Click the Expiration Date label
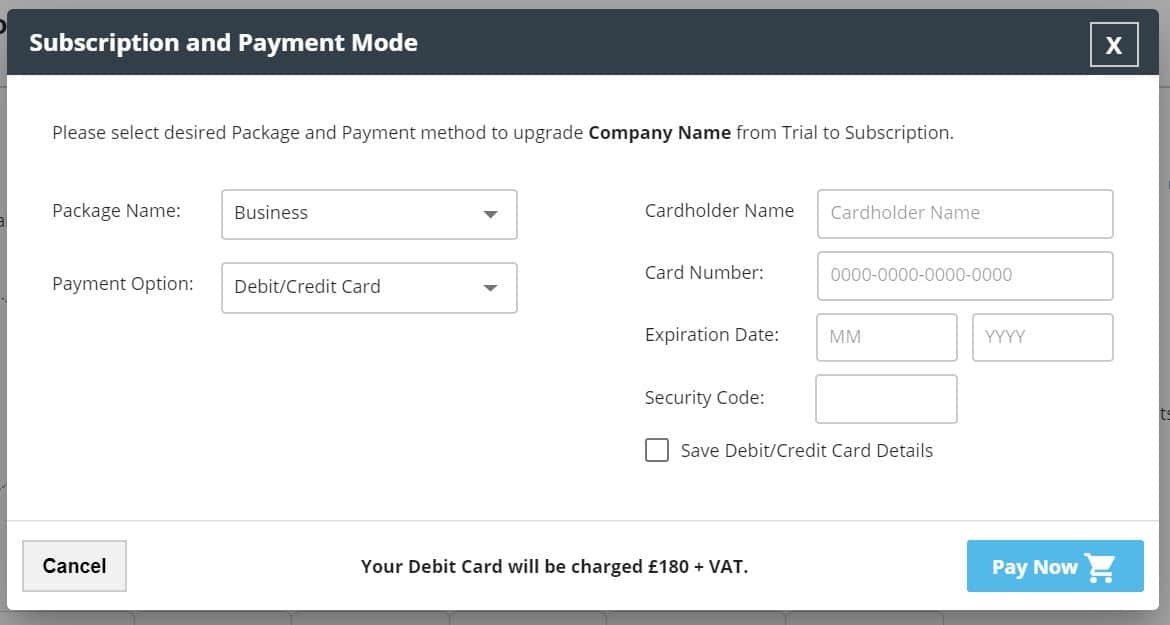 (711, 335)
